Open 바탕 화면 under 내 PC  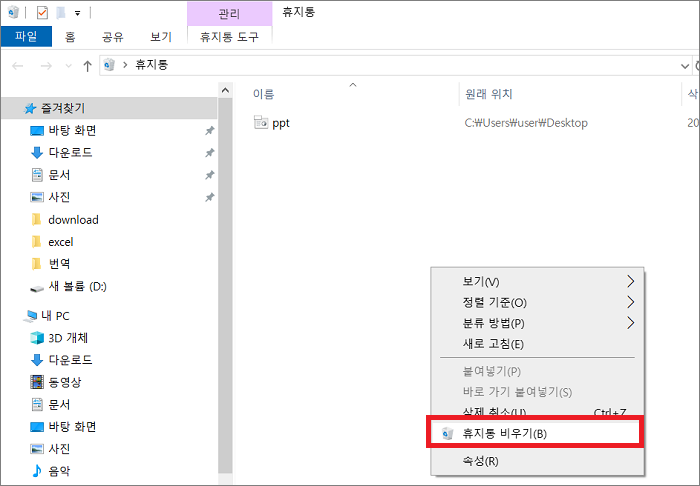pyautogui.click(x=72, y=427)
